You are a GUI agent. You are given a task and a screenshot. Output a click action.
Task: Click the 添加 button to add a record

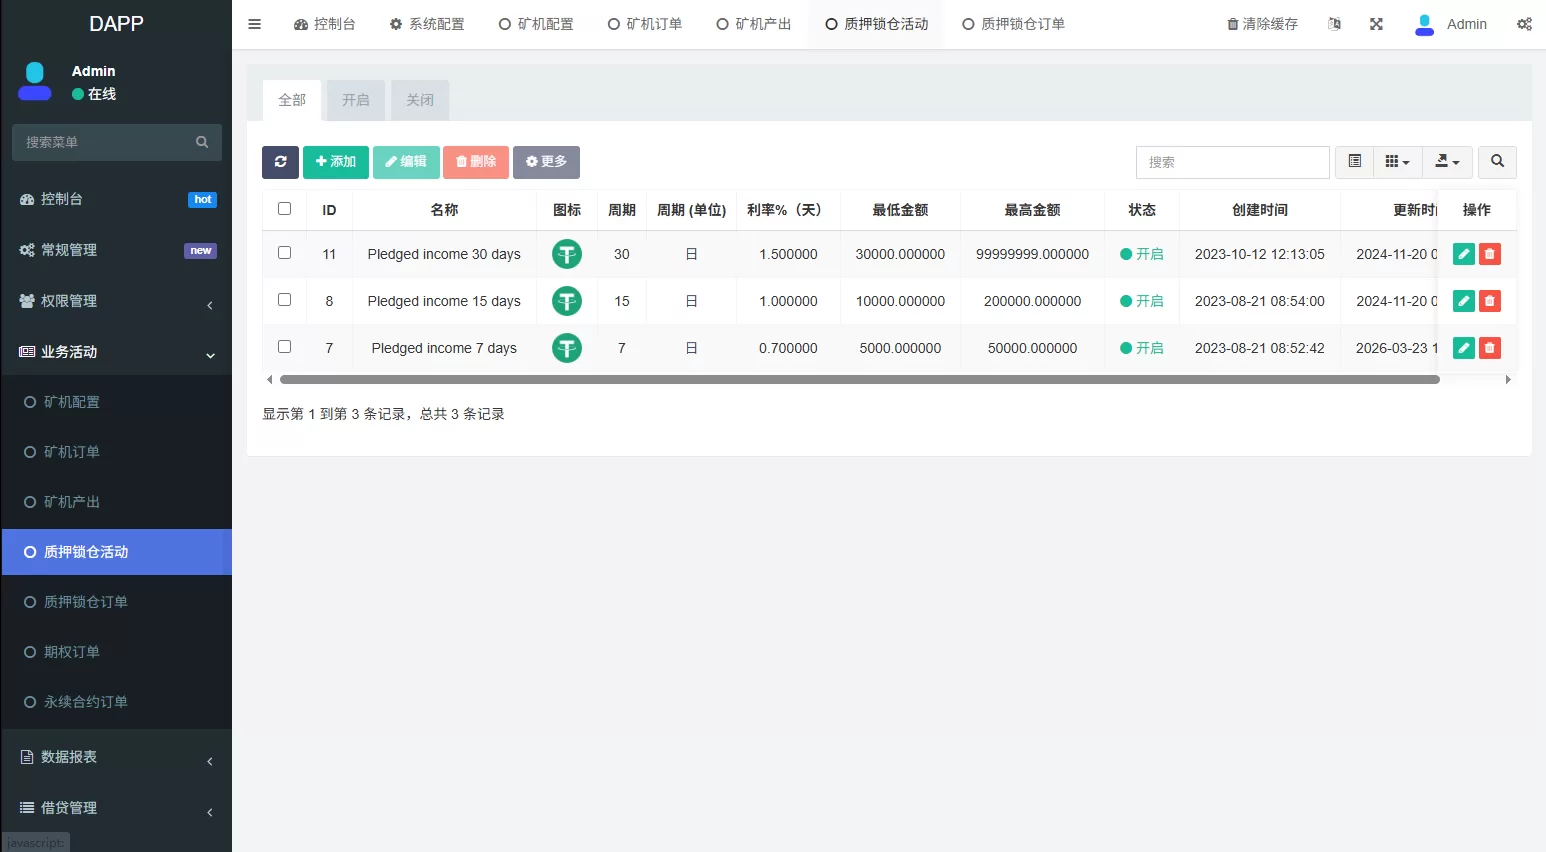click(x=335, y=161)
